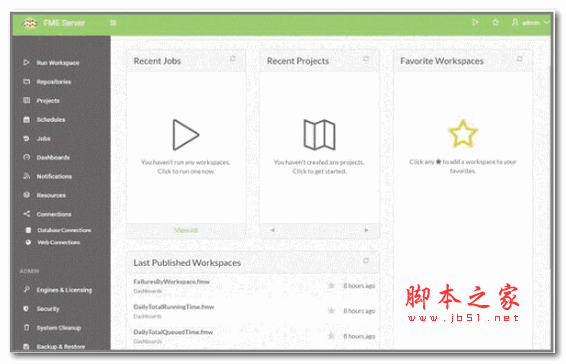This screenshot has width=566, height=364.
Task: Click the Notifications feed icon in sidebar
Action: point(26,176)
